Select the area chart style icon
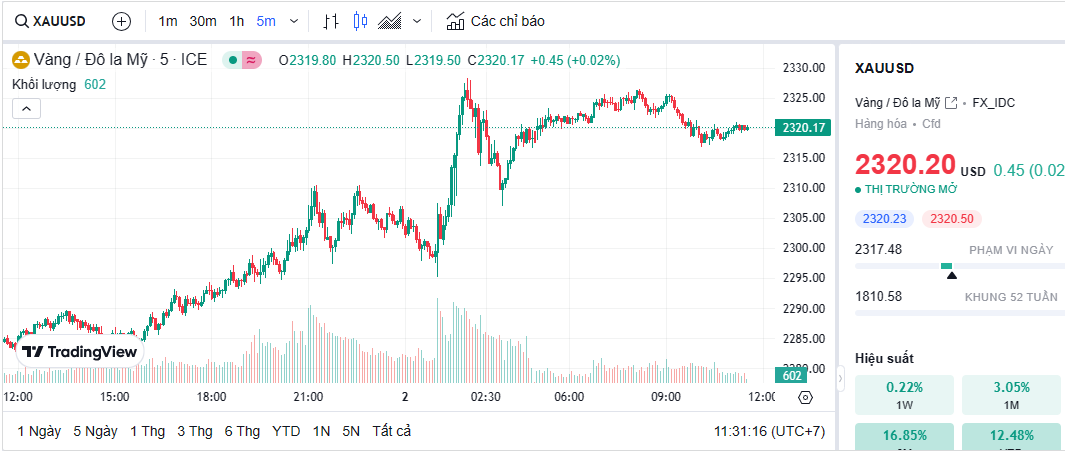 pos(390,21)
